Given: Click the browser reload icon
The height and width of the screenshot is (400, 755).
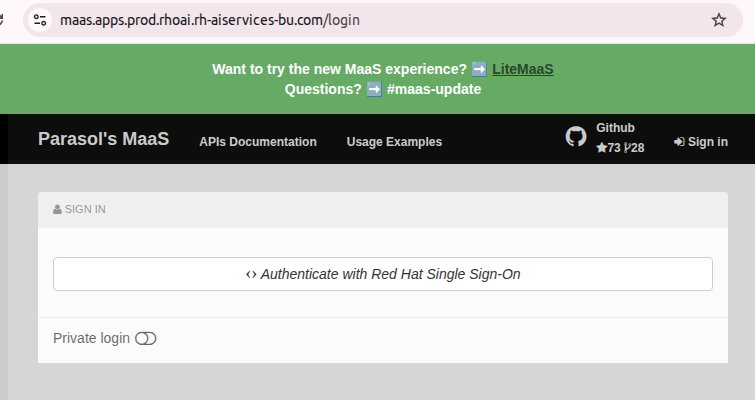Looking at the screenshot, I should coord(1,20).
